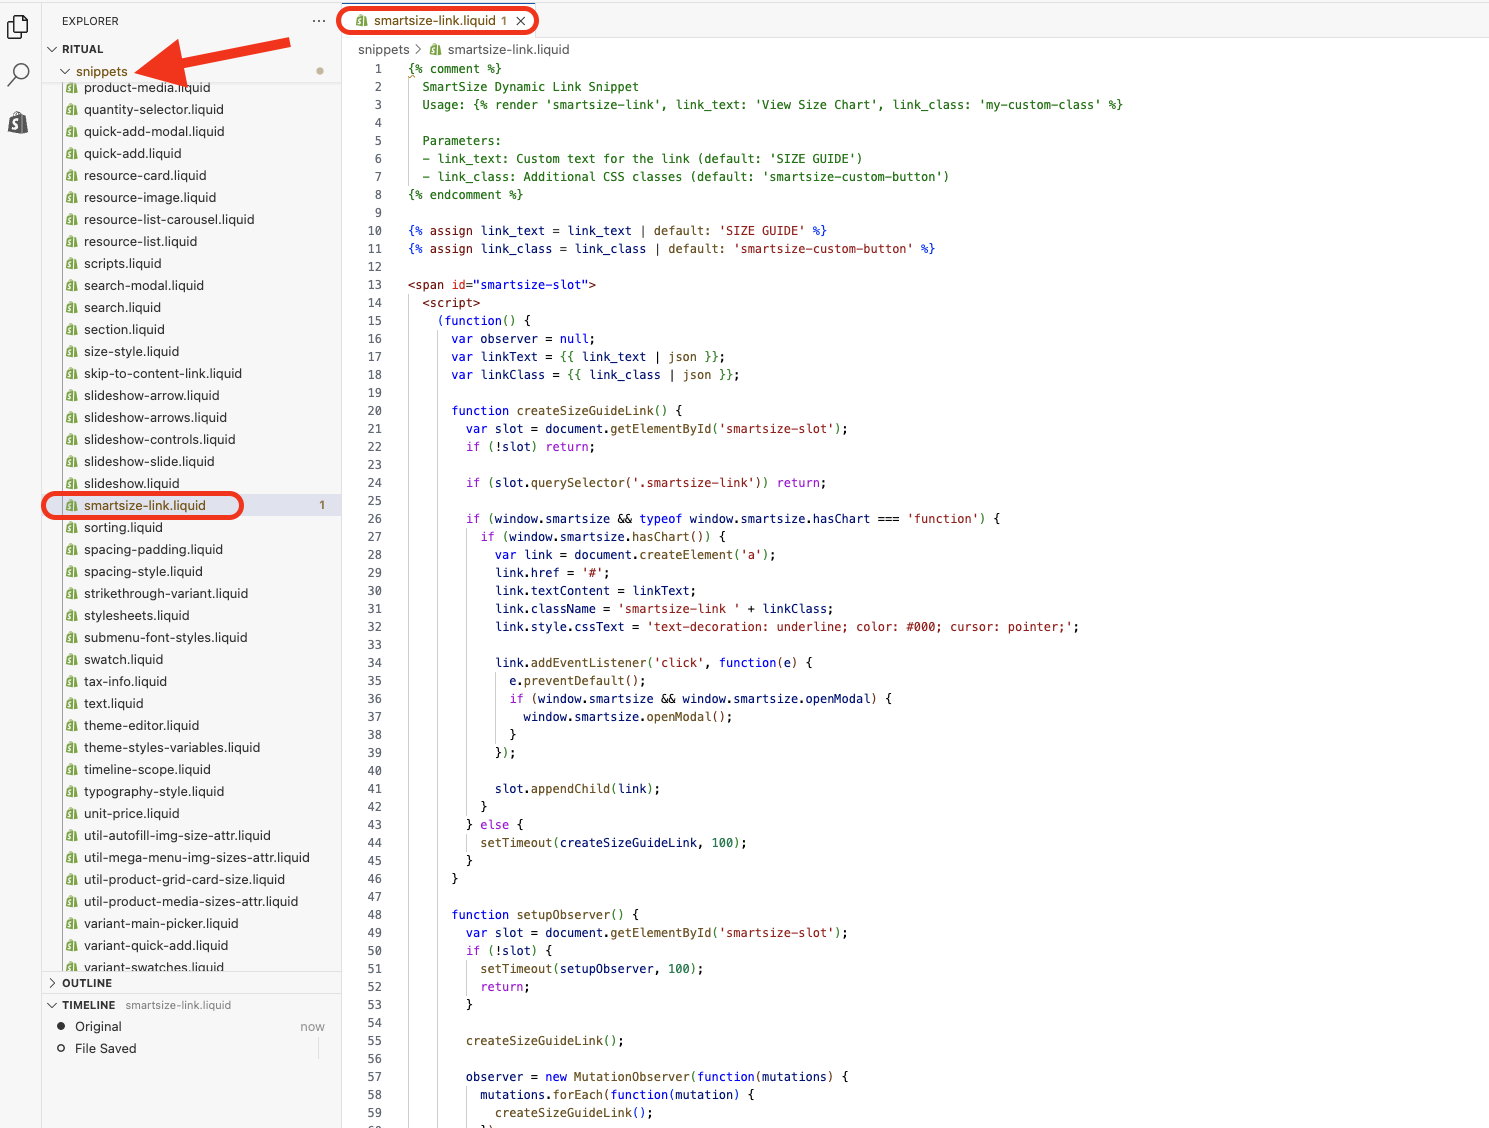Click snippets in the breadcrumb path
This screenshot has height=1128, width=1489.
(x=383, y=50)
